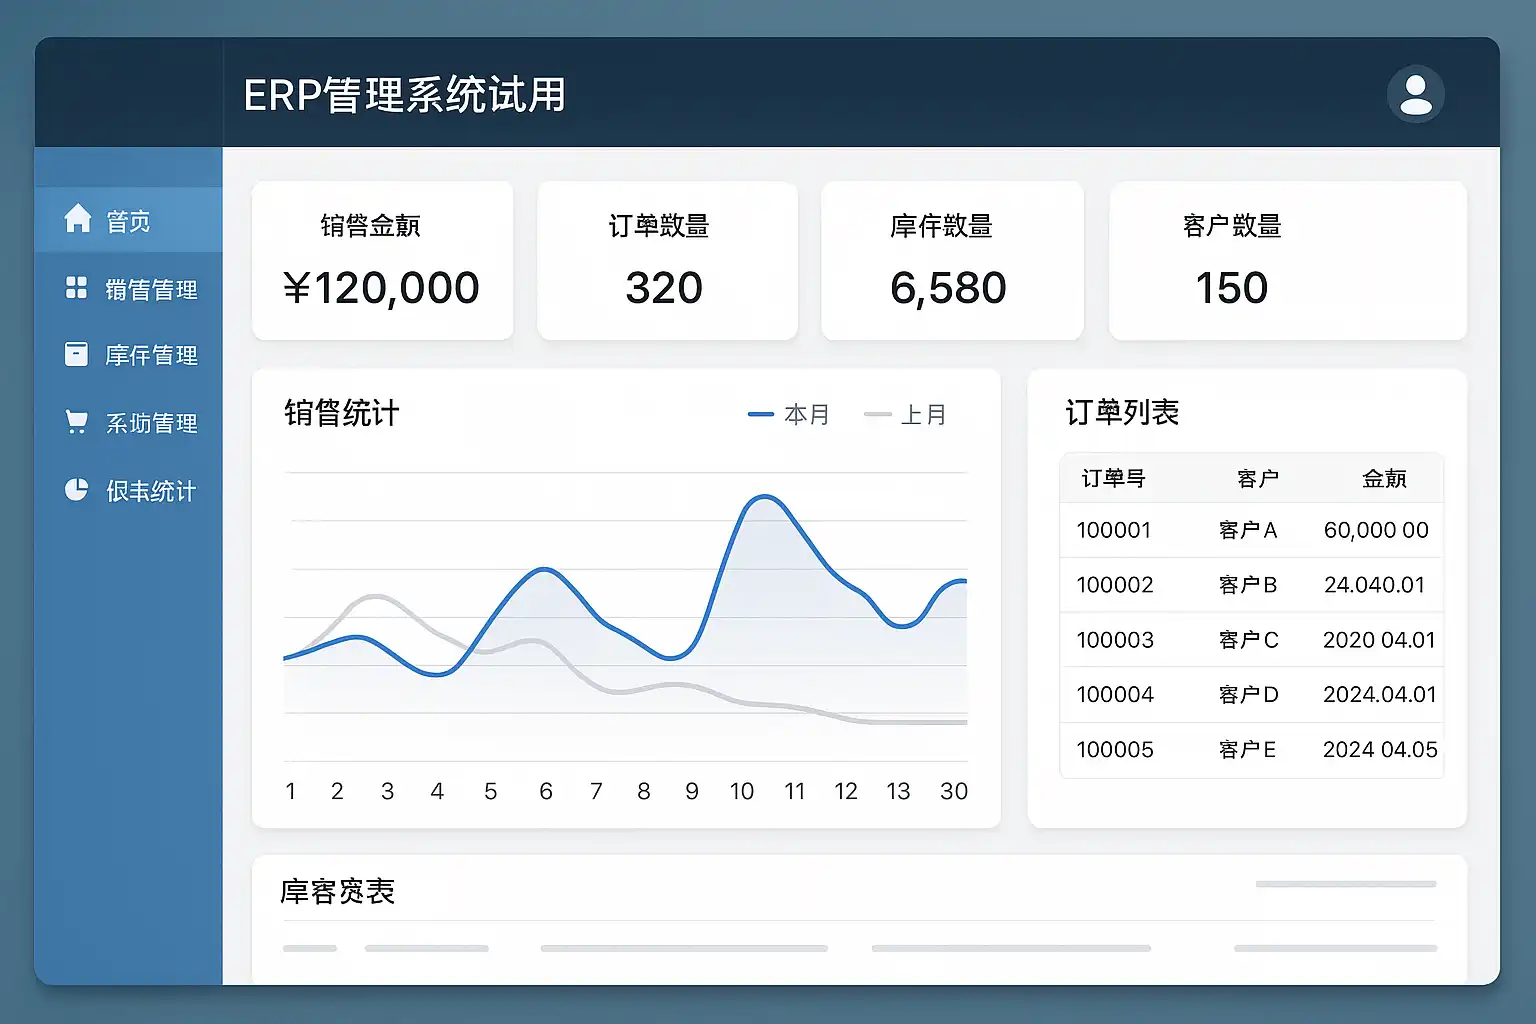Open the ¥120,000 sales amount card
This screenshot has height=1024, width=1536.
(x=382, y=260)
